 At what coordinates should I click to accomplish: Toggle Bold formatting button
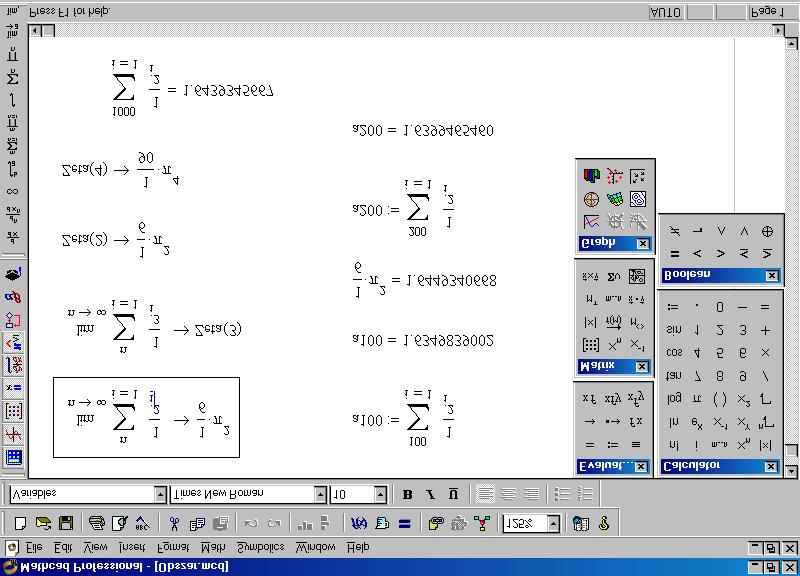407,494
